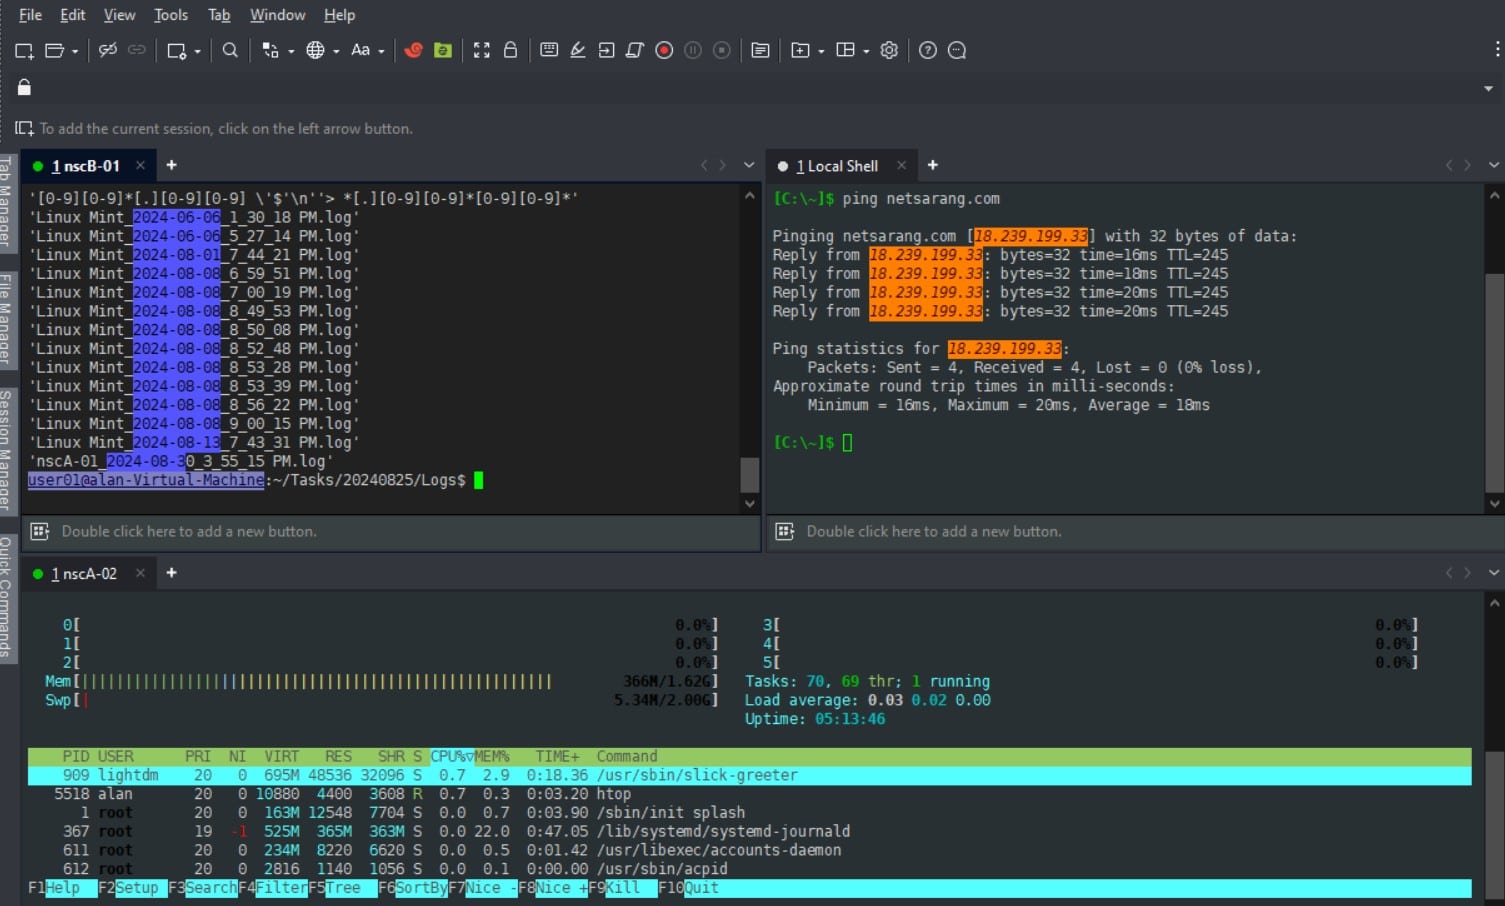This screenshot has width=1505, height=906.
Task: Expand the Open session dropdown arrow
Action: click(x=75, y=51)
